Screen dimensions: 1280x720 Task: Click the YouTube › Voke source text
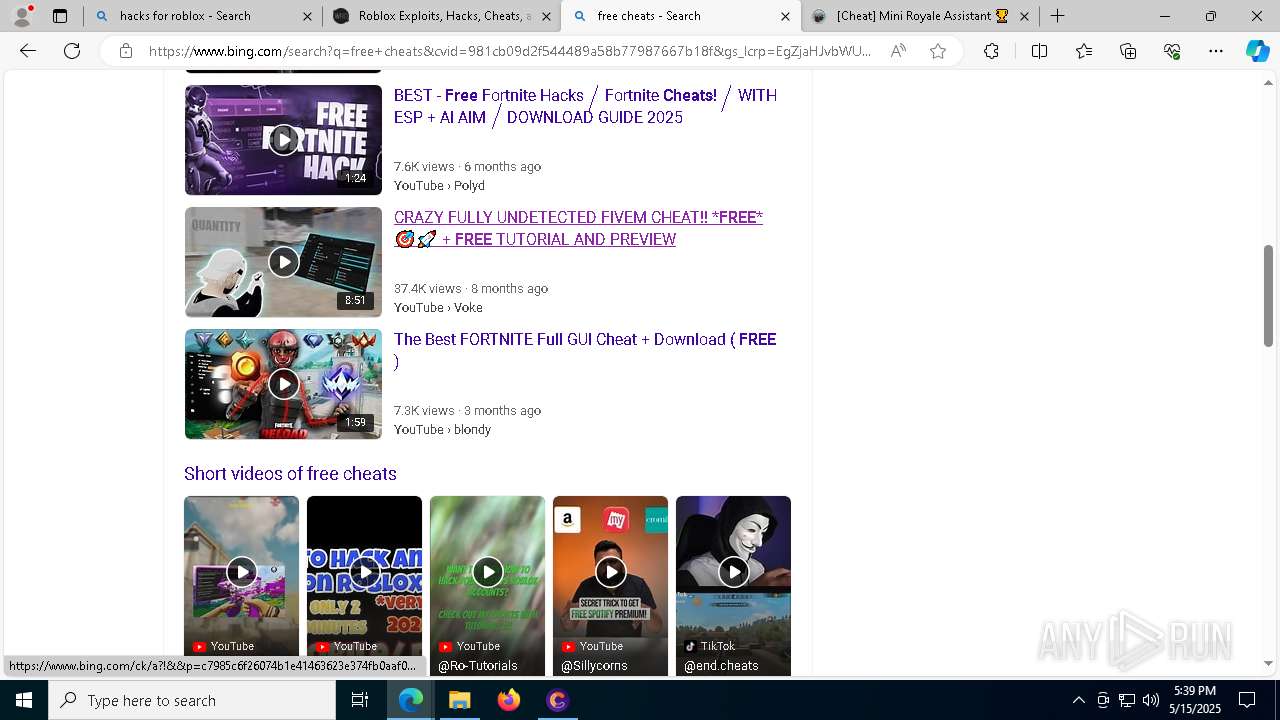point(438,308)
